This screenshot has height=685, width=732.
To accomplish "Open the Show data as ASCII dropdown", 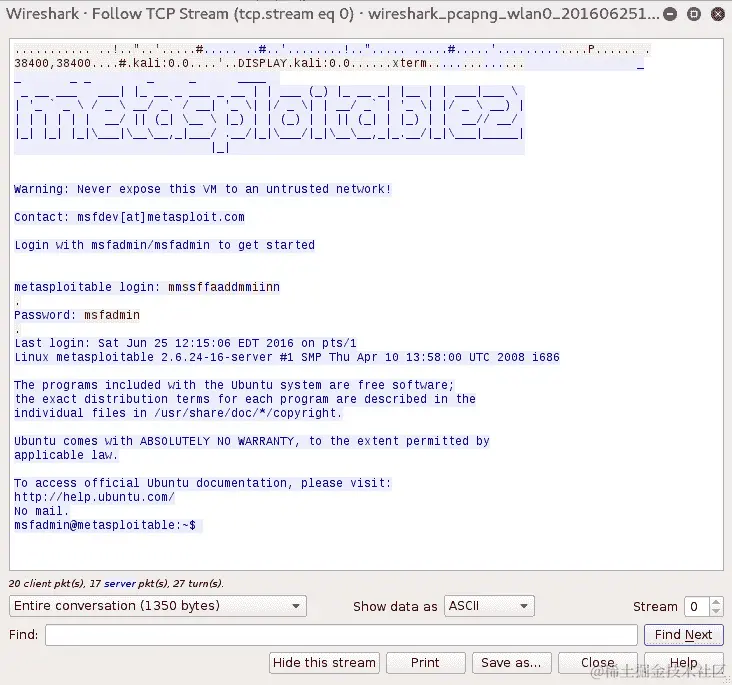I will coord(489,606).
